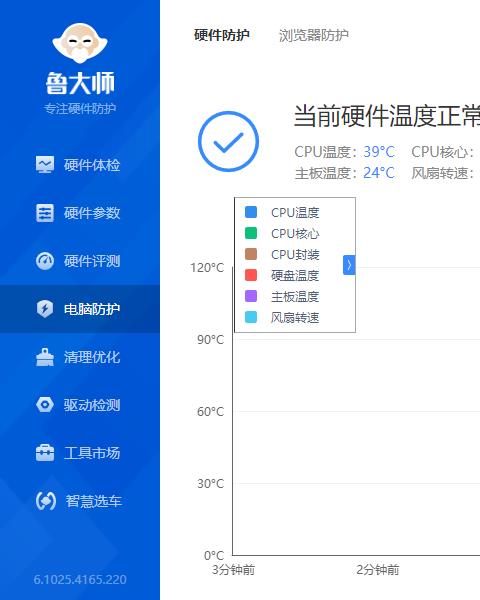The width and height of the screenshot is (480, 600).
Task: Select 电脑防护 shield icon
Action: 45,309
